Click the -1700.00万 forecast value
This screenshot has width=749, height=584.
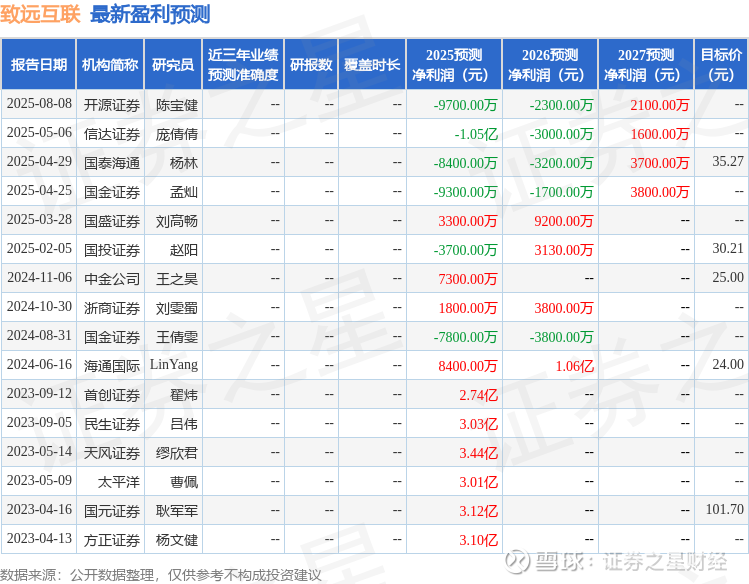coord(561,192)
